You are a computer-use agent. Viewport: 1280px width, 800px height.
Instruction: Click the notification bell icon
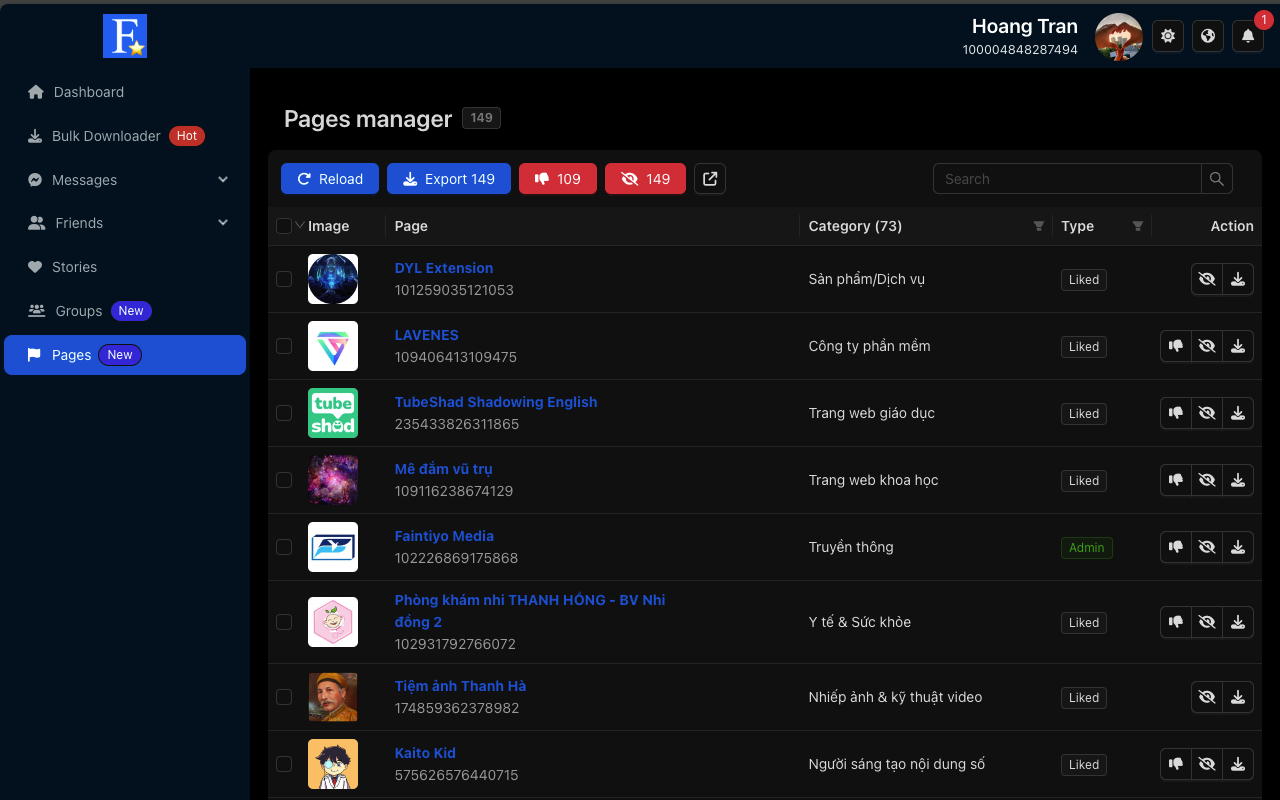click(x=1247, y=37)
